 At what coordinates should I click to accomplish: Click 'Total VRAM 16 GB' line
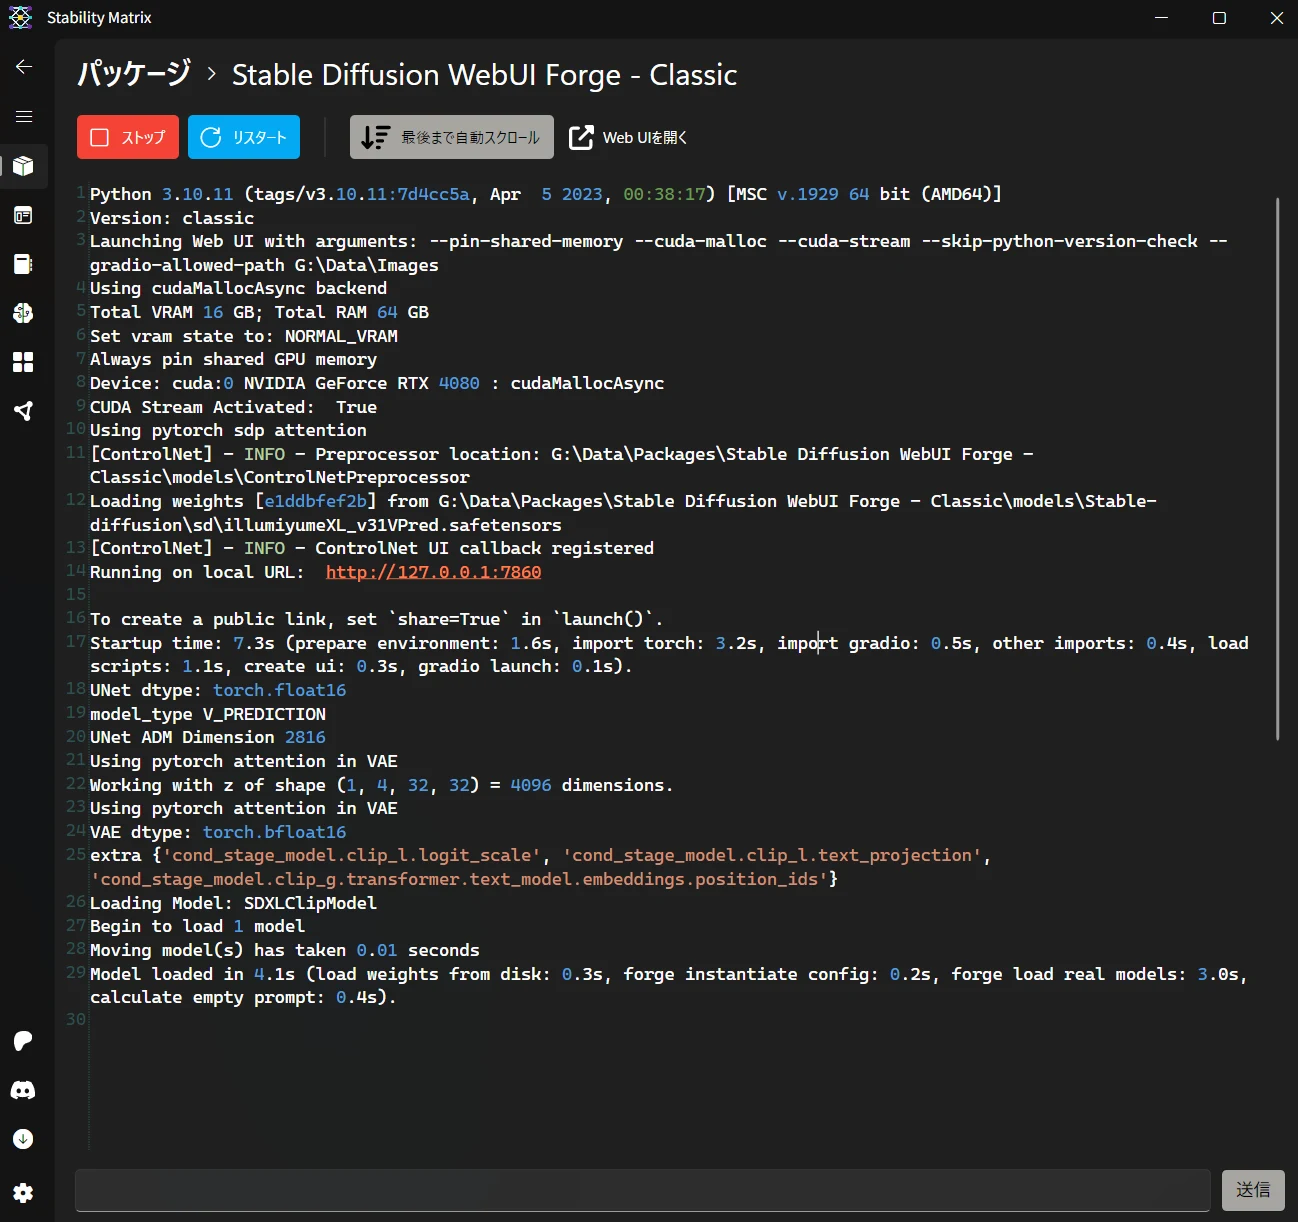[x=259, y=312]
